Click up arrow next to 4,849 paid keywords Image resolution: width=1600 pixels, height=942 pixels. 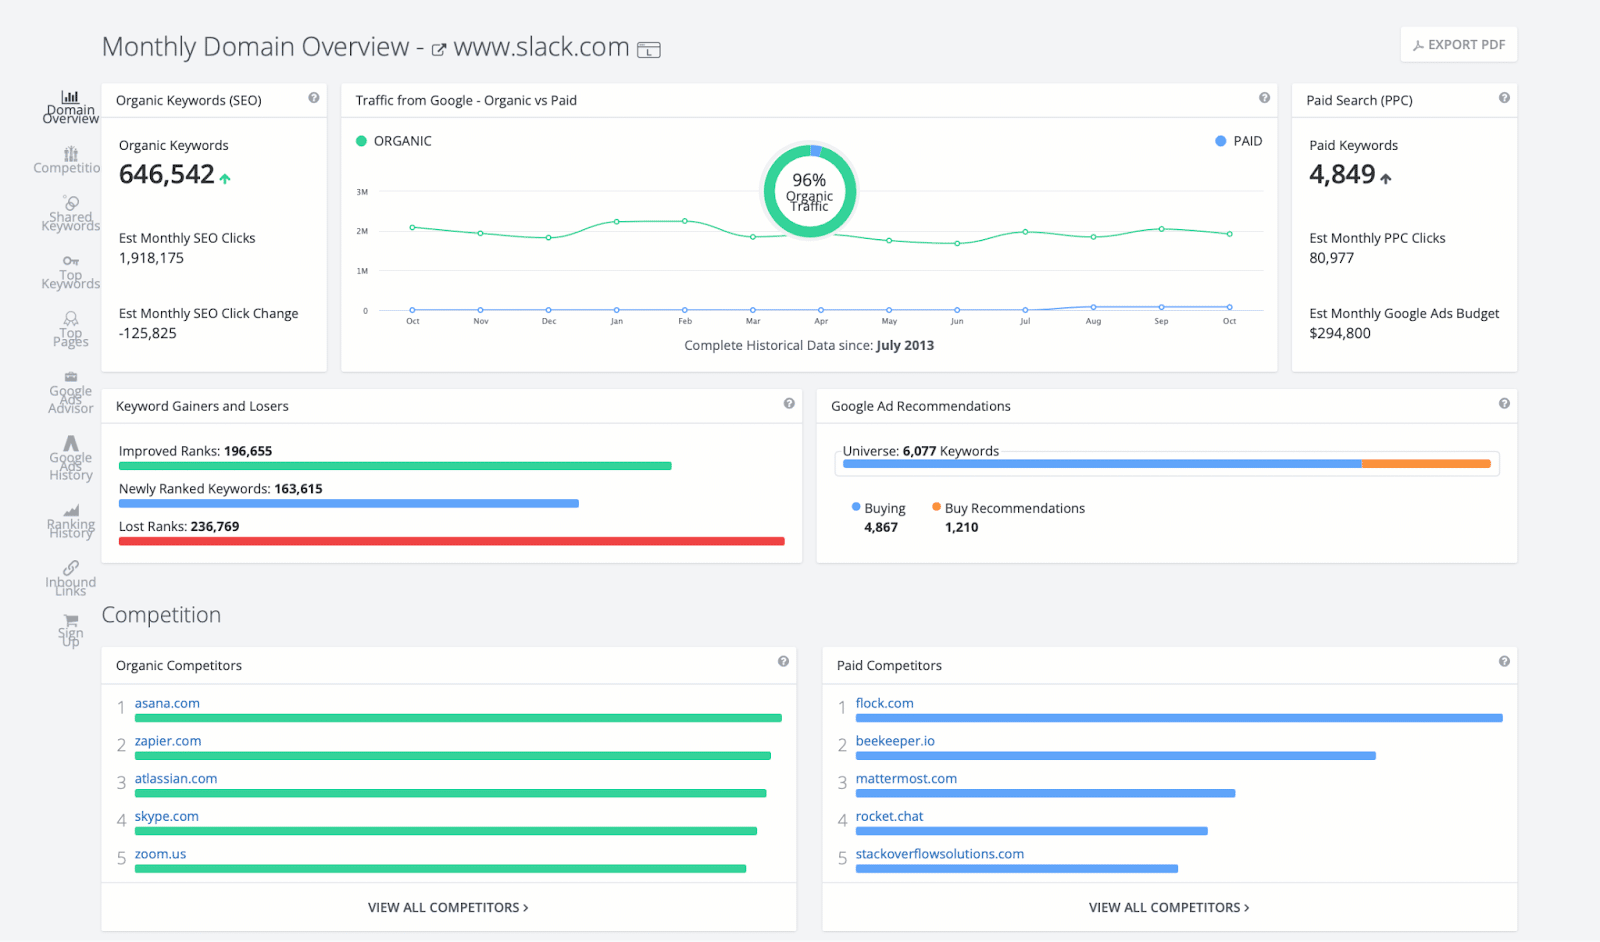(1386, 179)
